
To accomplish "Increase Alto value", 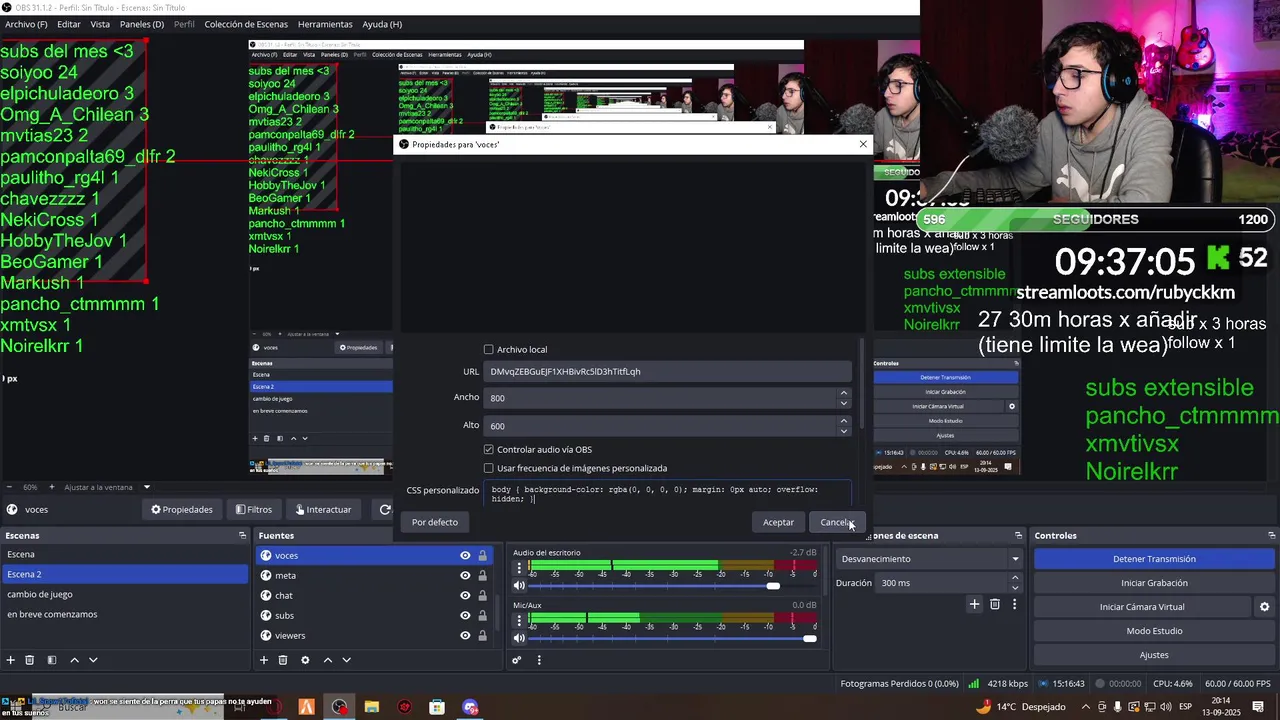I will [x=844, y=421].
